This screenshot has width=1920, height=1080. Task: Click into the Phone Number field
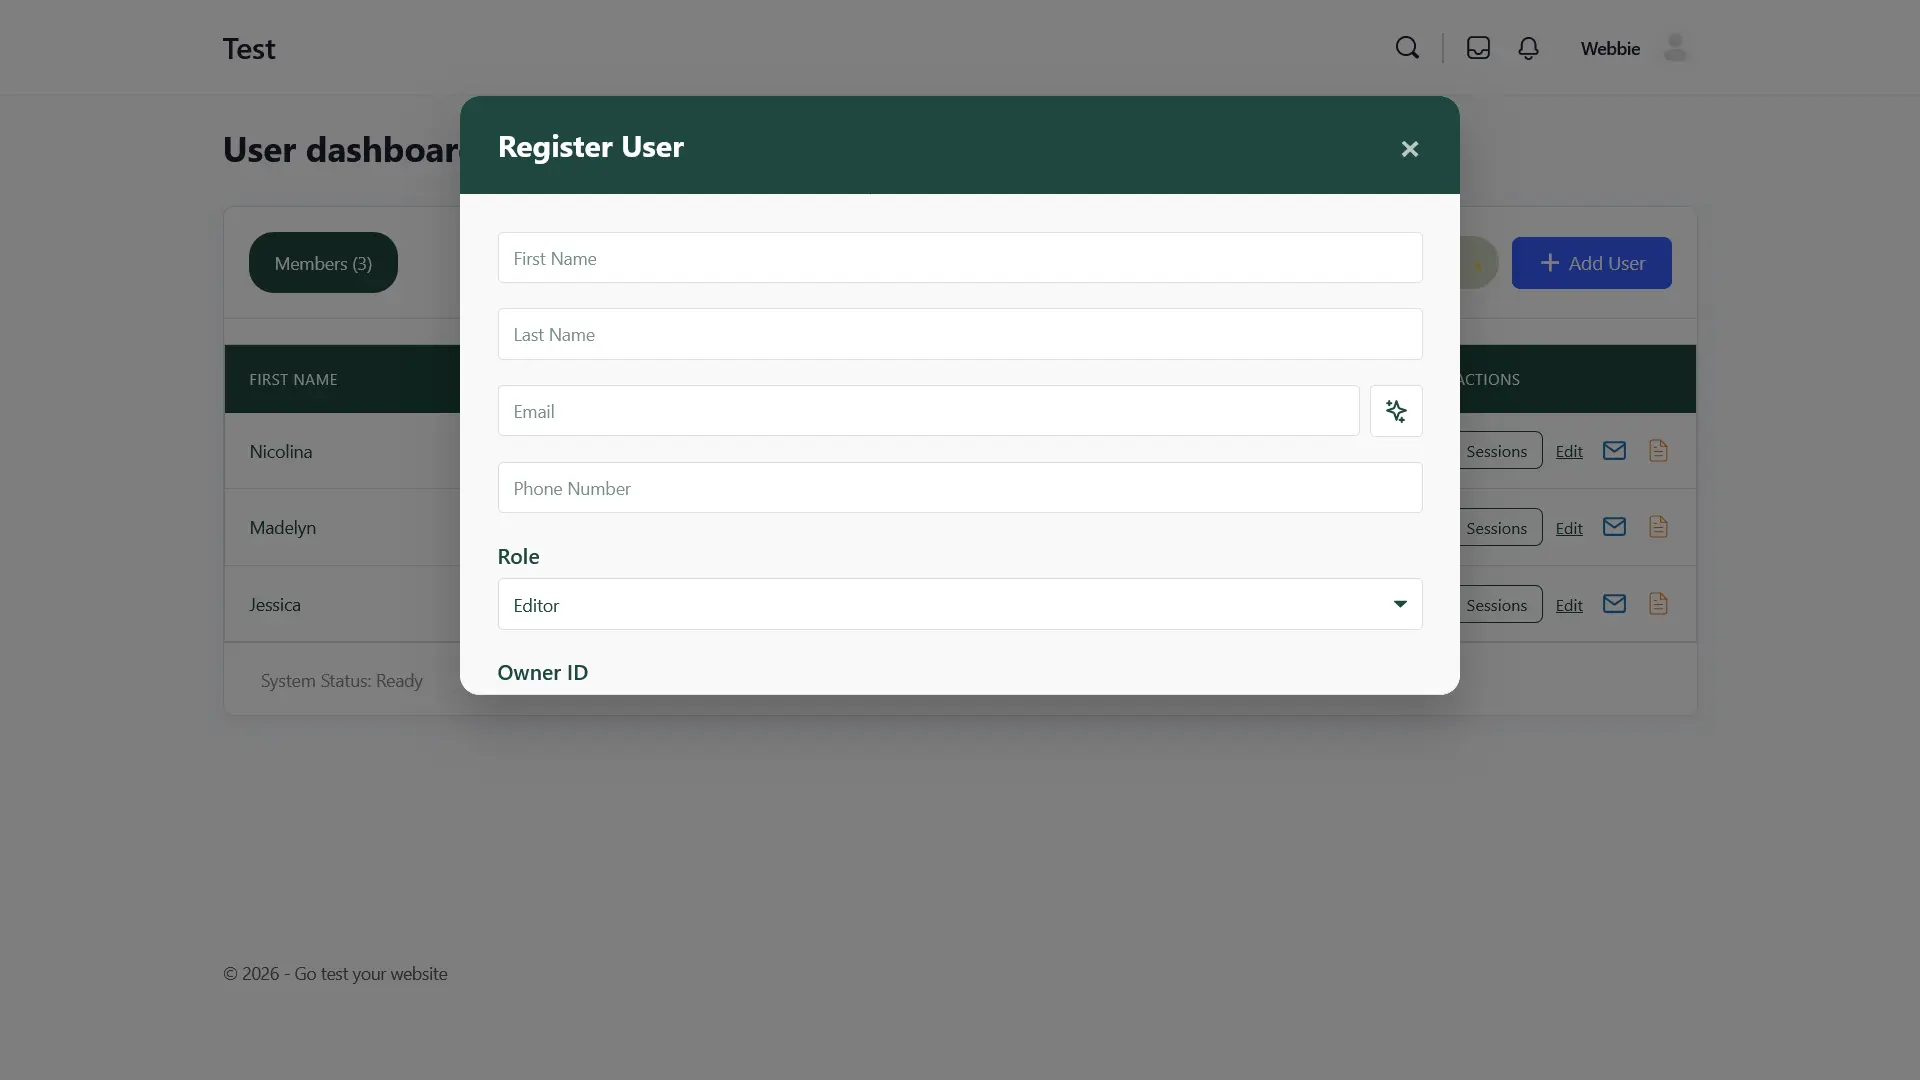click(959, 488)
